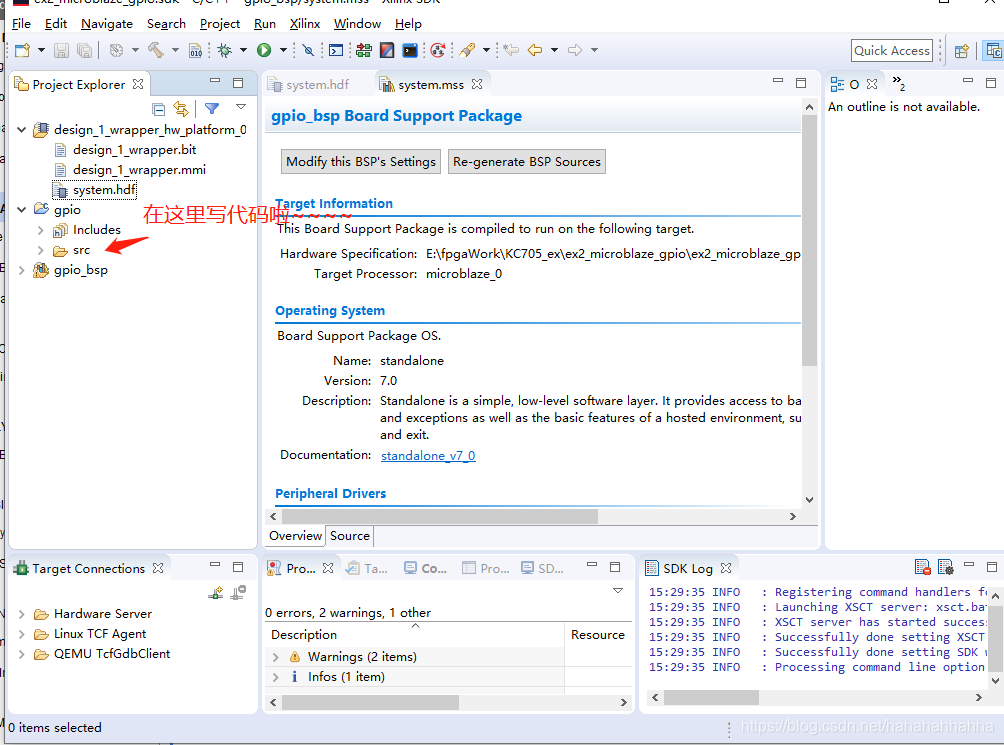Open the File menu

[21, 24]
